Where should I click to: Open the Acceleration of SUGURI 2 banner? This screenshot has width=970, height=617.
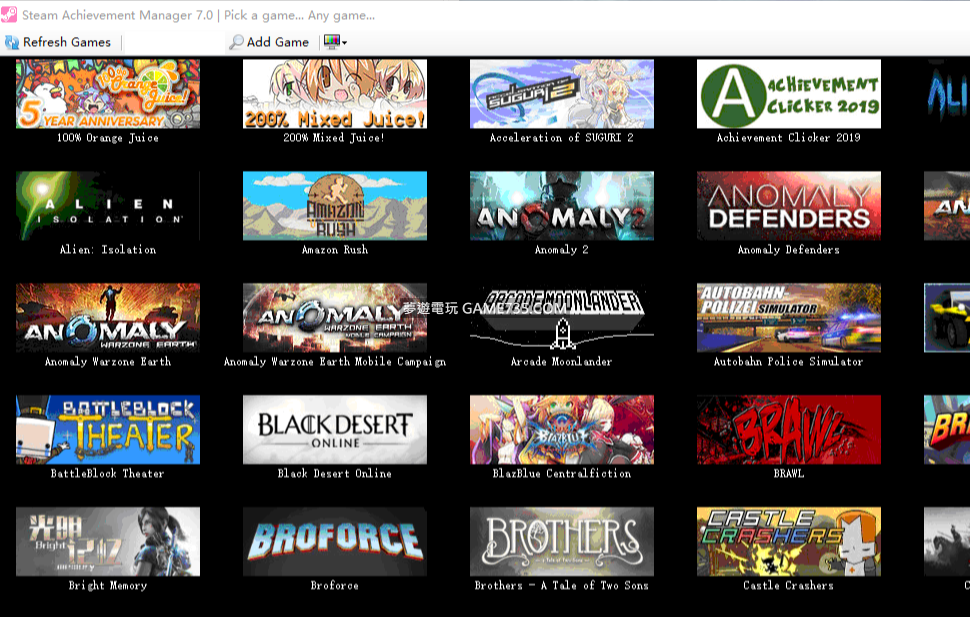pos(562,93)
